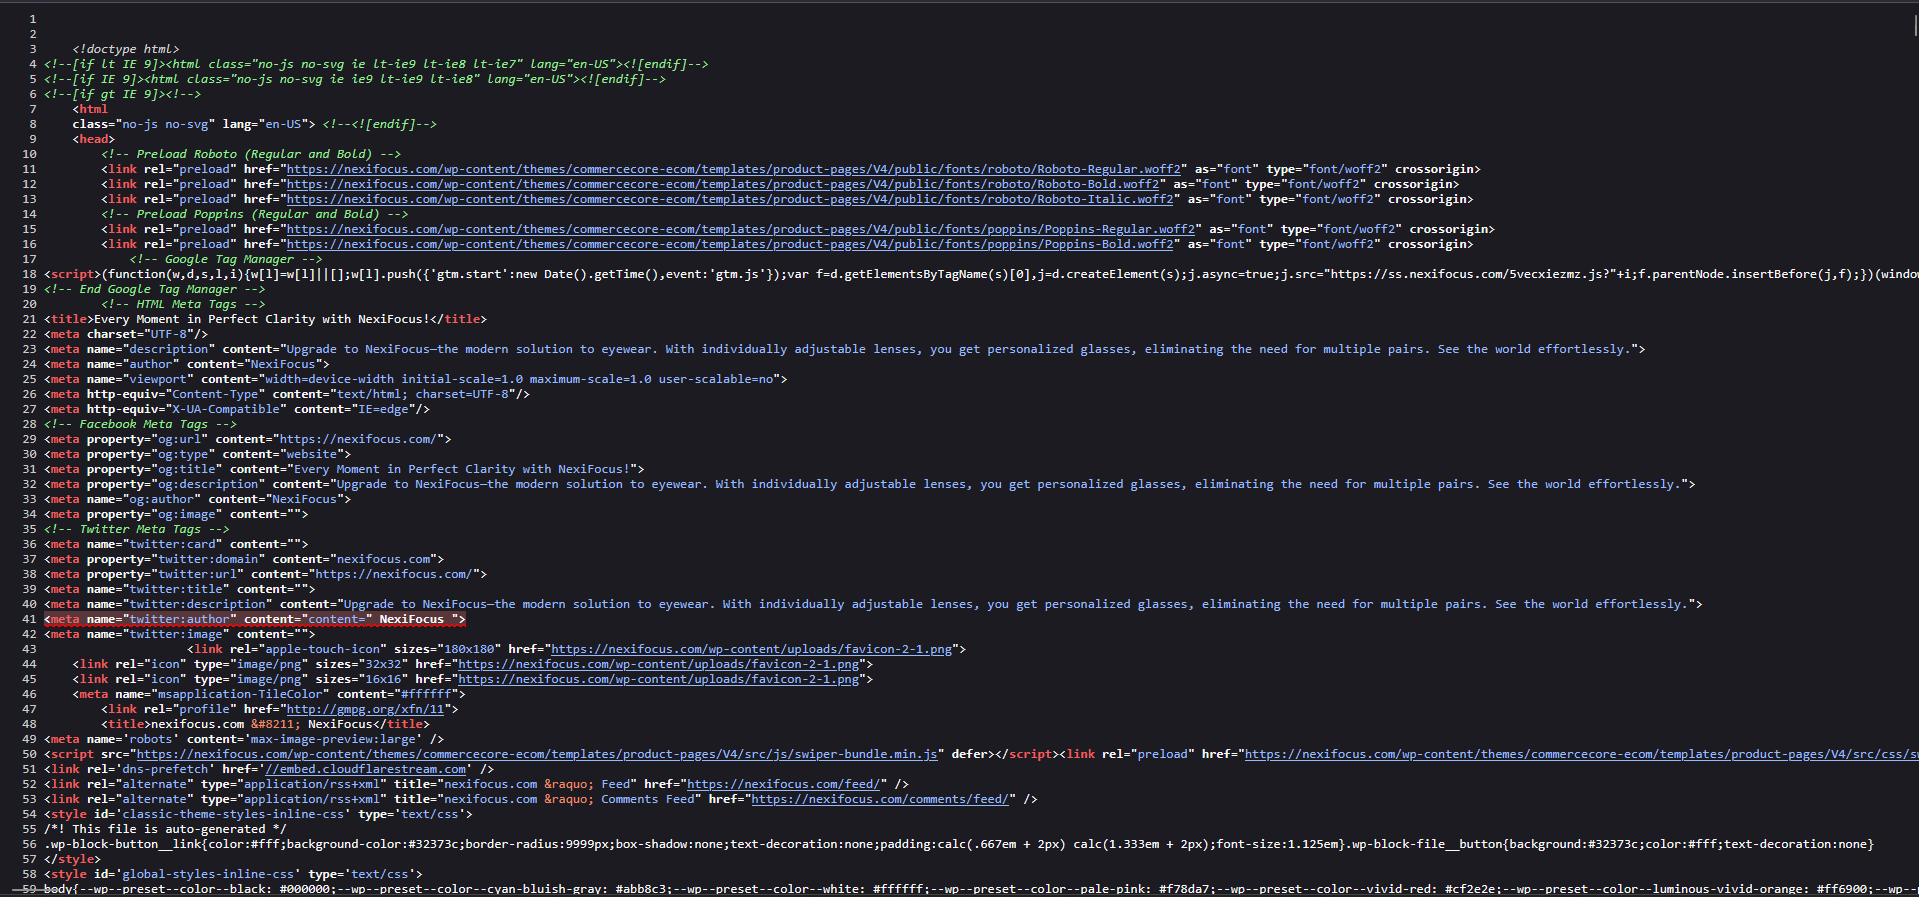Click the classic-theme-styles-inline-css style tag

(258, 814)
